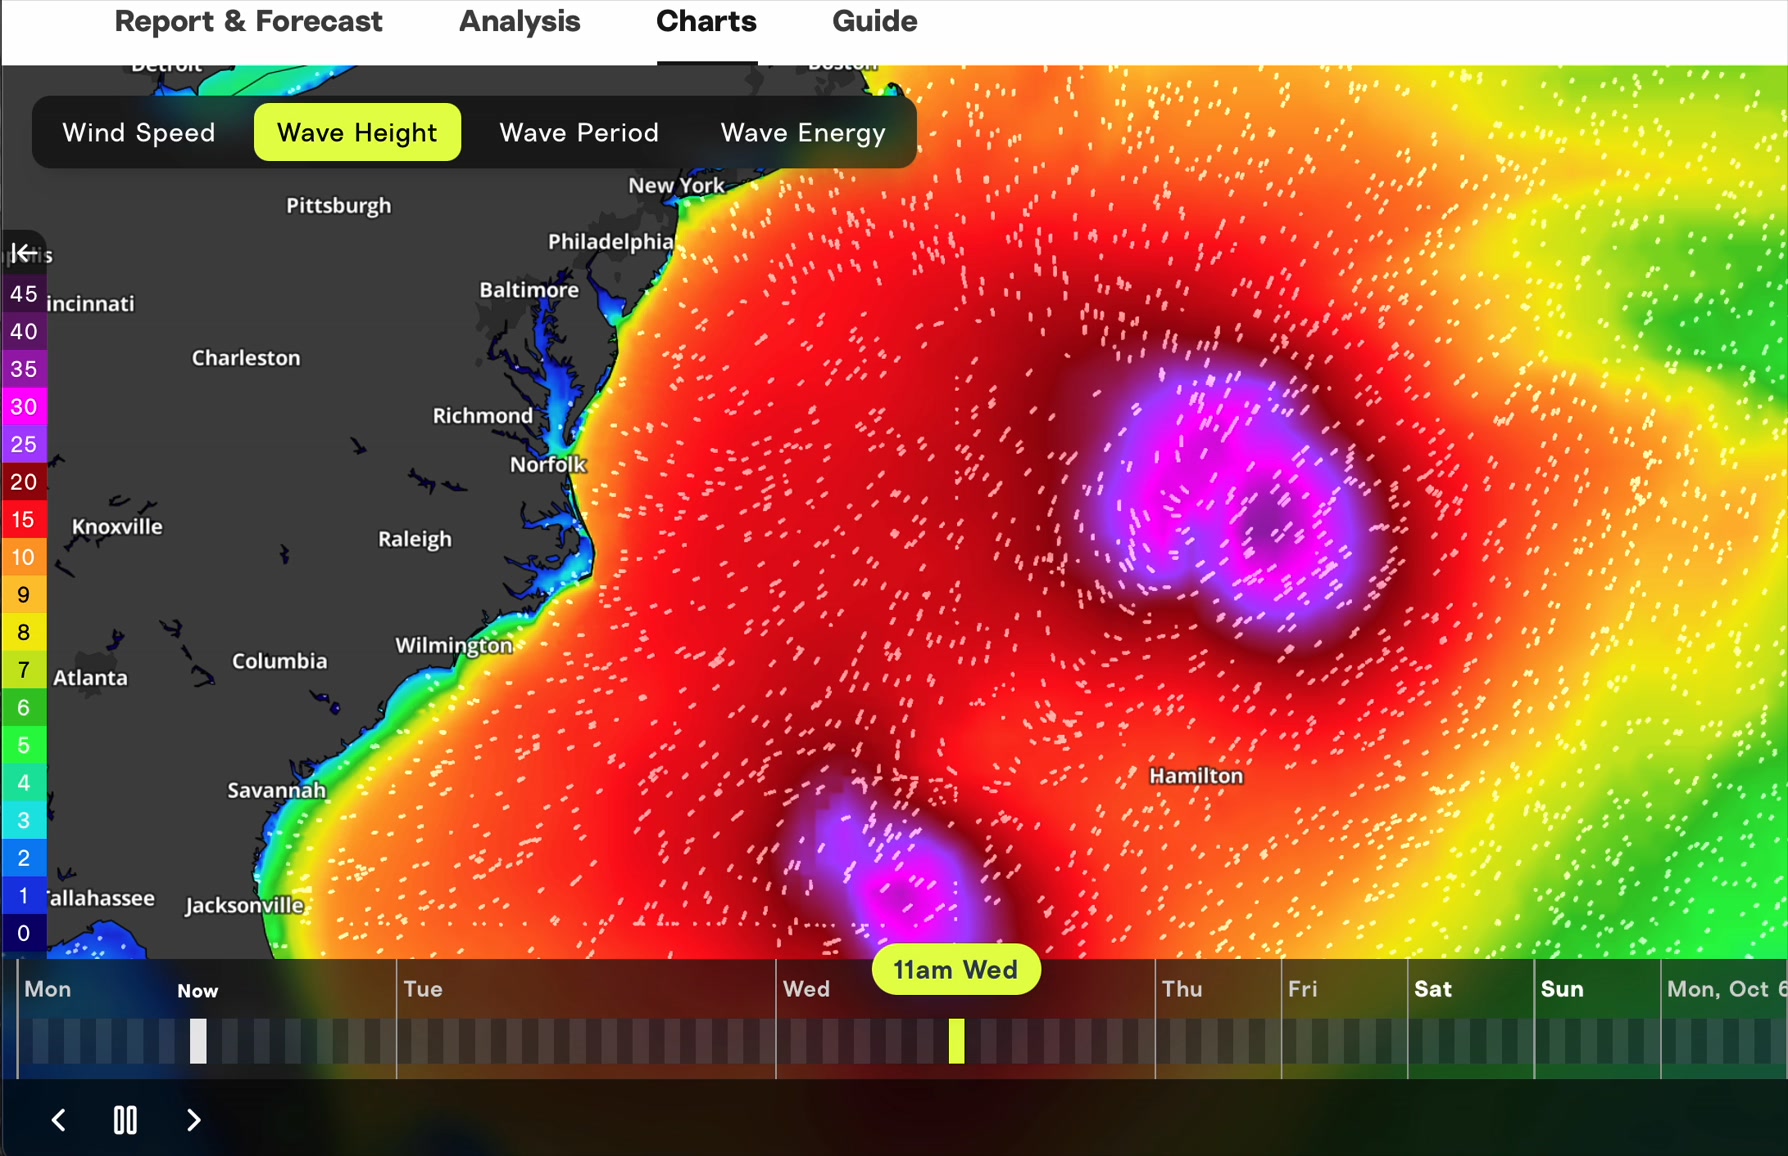Click the Wilmington map label
Viewport: 1788px width, 1156px height.
pyautogui.click(x=454, y=646)
